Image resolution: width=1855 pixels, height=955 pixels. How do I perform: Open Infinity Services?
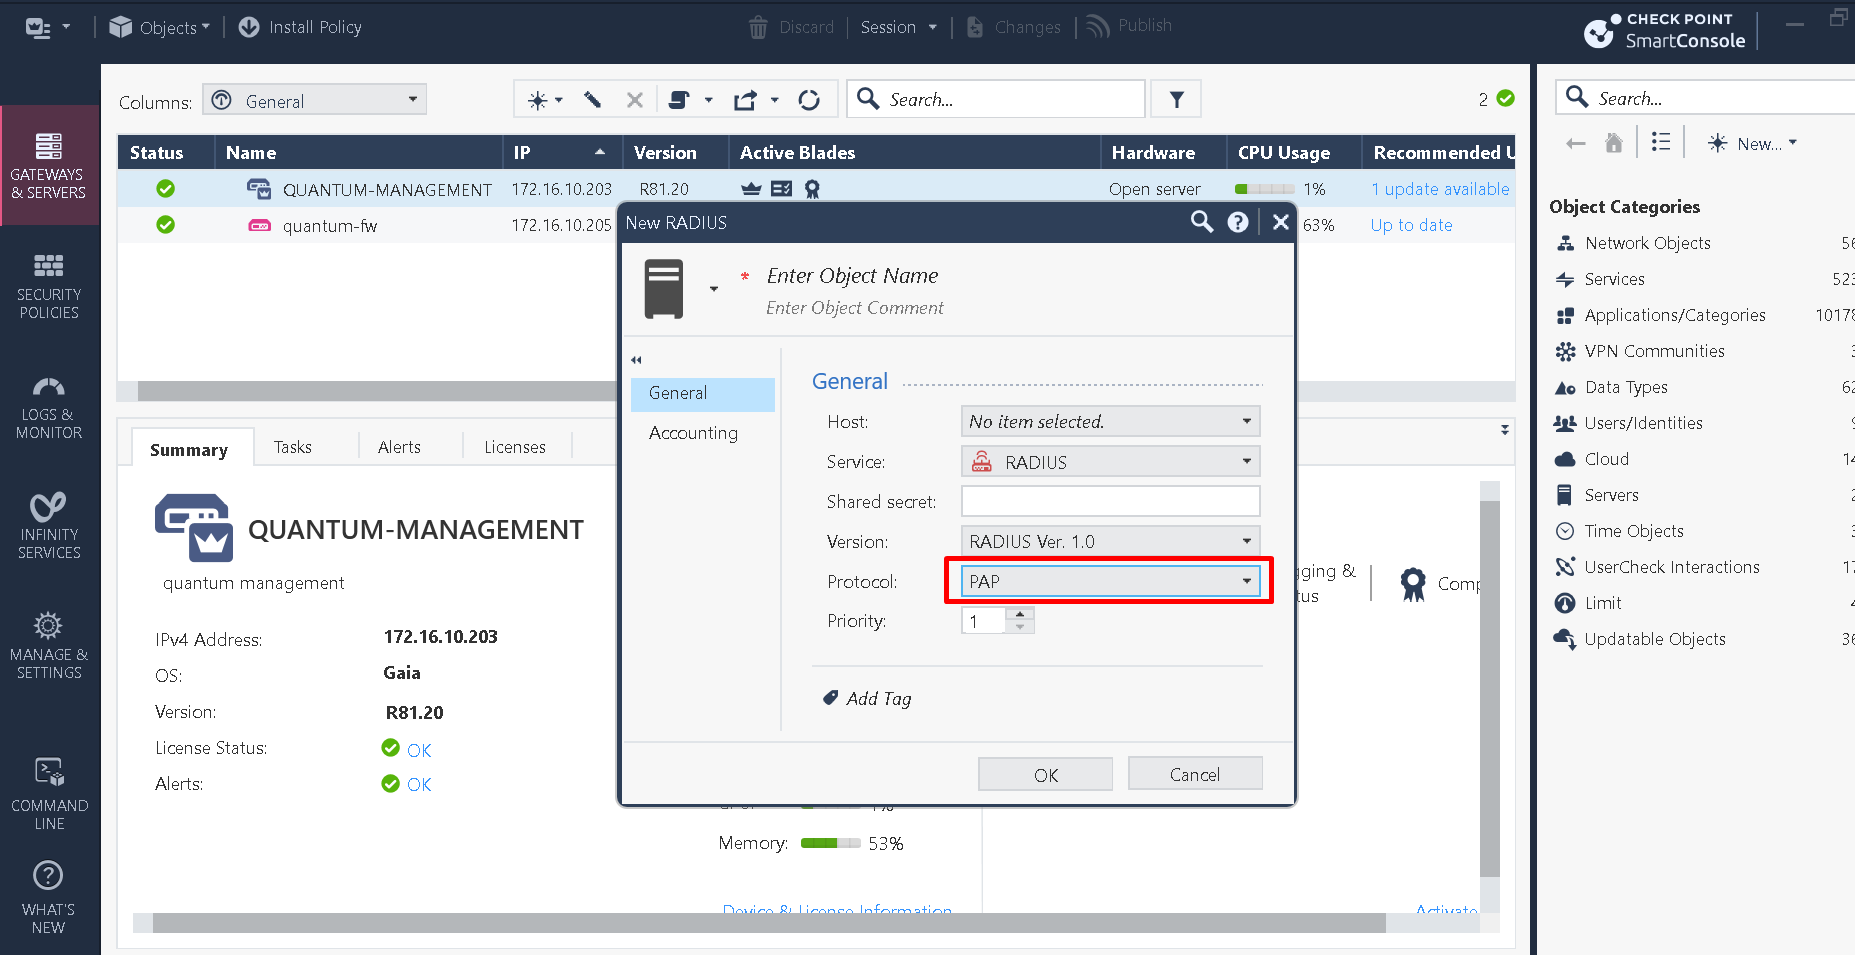pyautogui.click(x=49, y=525)
